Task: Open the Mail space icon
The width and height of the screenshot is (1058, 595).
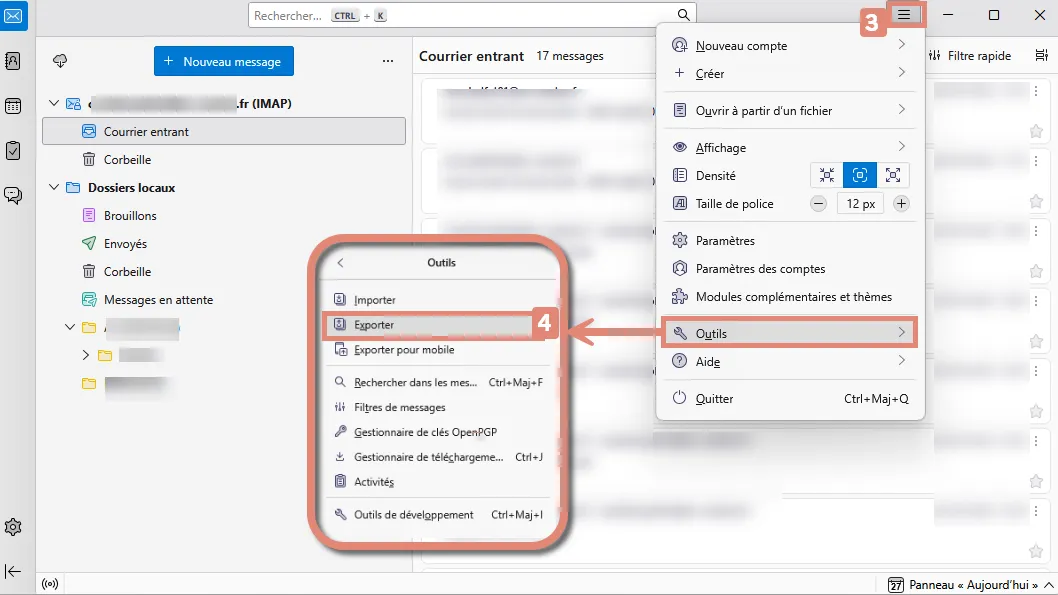Action: click(x=13, y=16)
